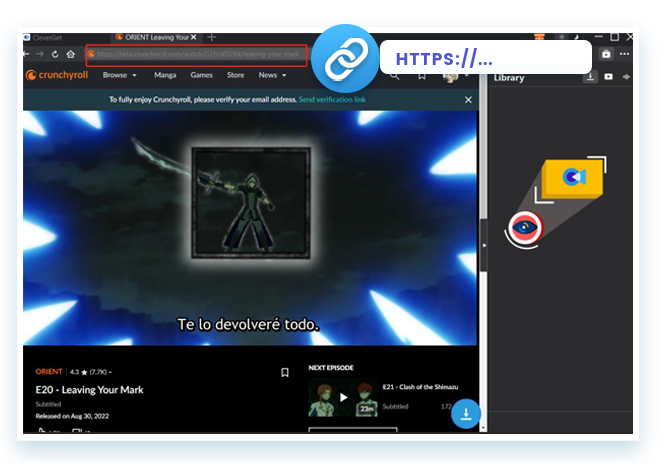Click the Crunchyroll logo
The image size is (664, 463).
click(x=57, y=75)
